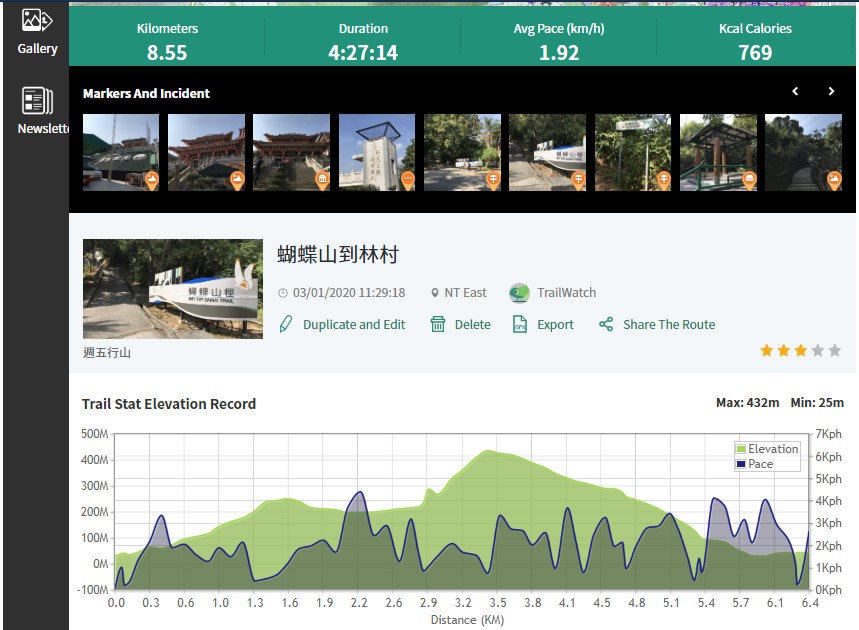
Task: Click the GPX Export file icon
Action: click(x=519, y=324)
